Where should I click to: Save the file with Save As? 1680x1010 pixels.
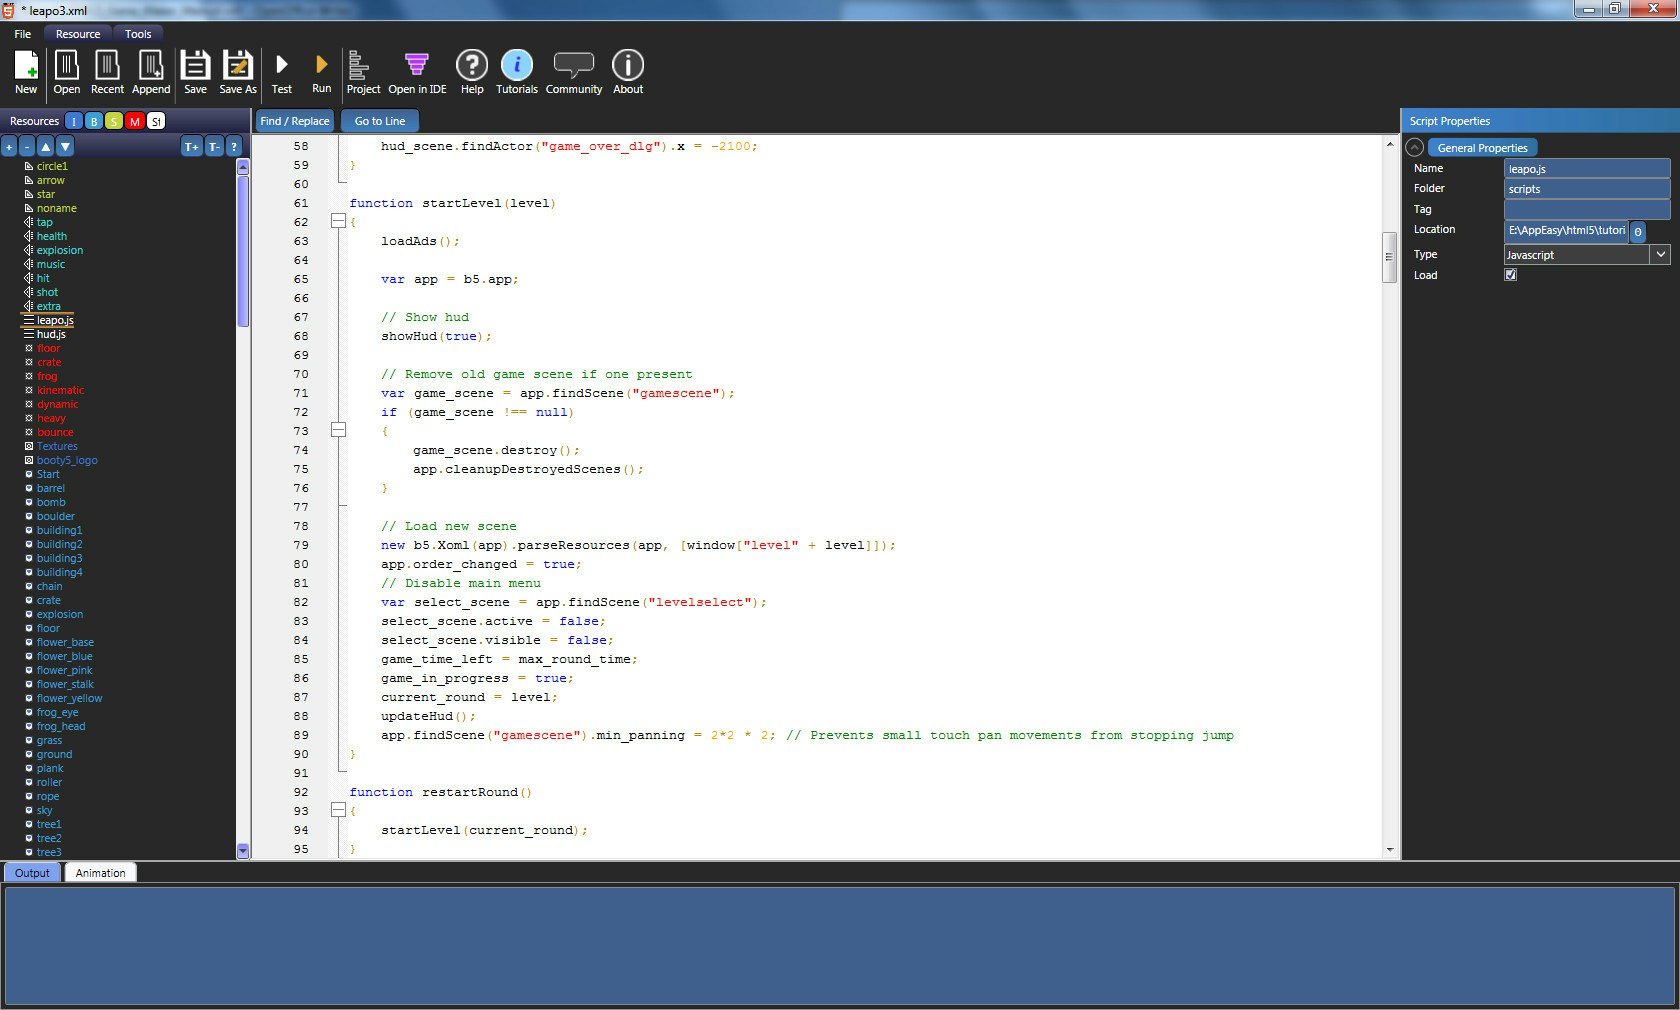(x=237, y=70)
